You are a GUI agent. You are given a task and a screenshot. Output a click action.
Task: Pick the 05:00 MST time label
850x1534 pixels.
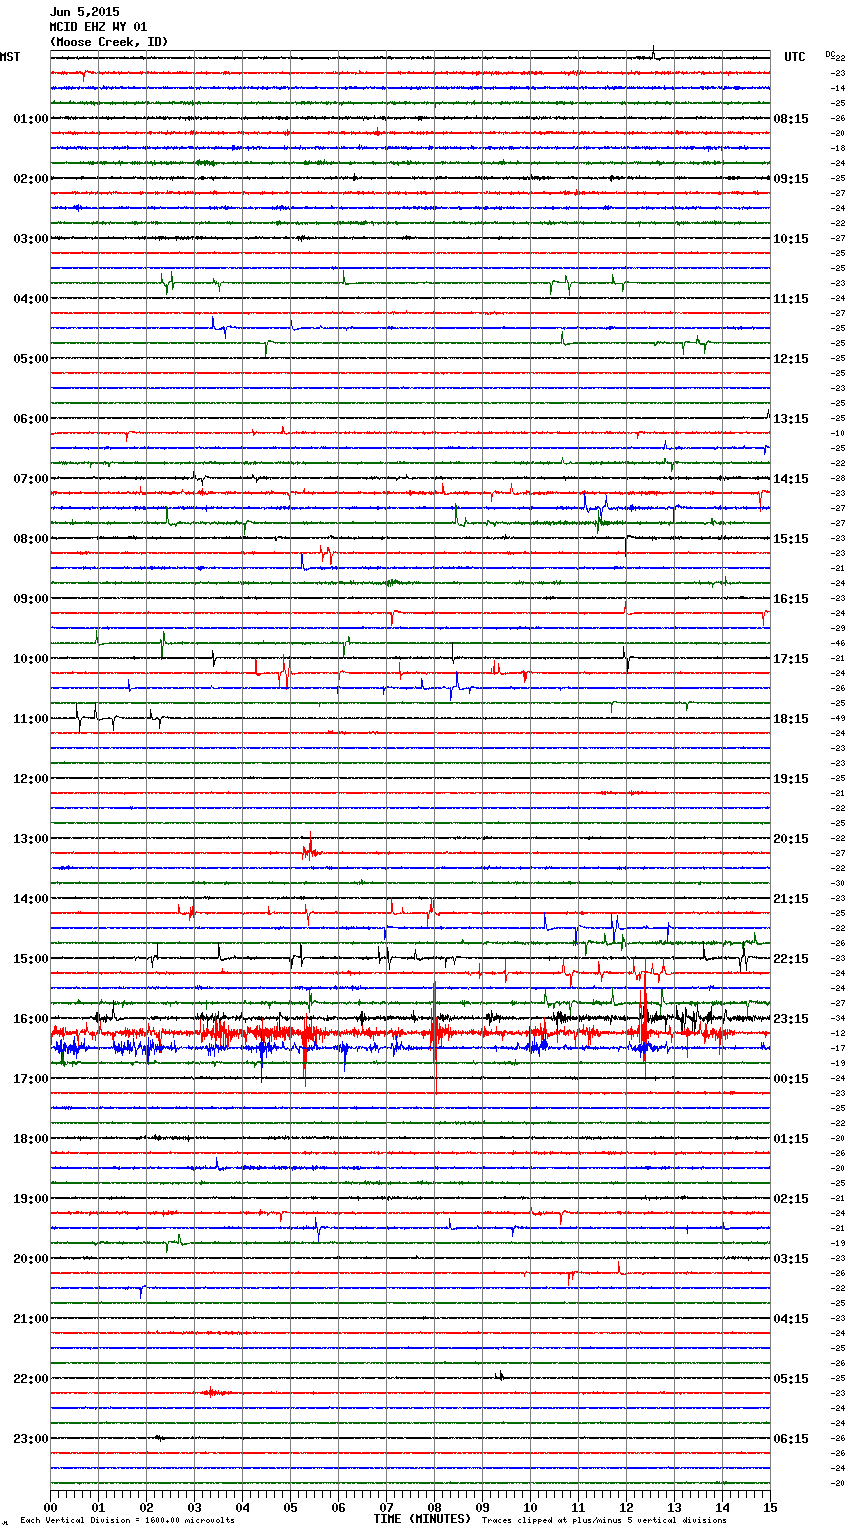(x=31, y=359)
